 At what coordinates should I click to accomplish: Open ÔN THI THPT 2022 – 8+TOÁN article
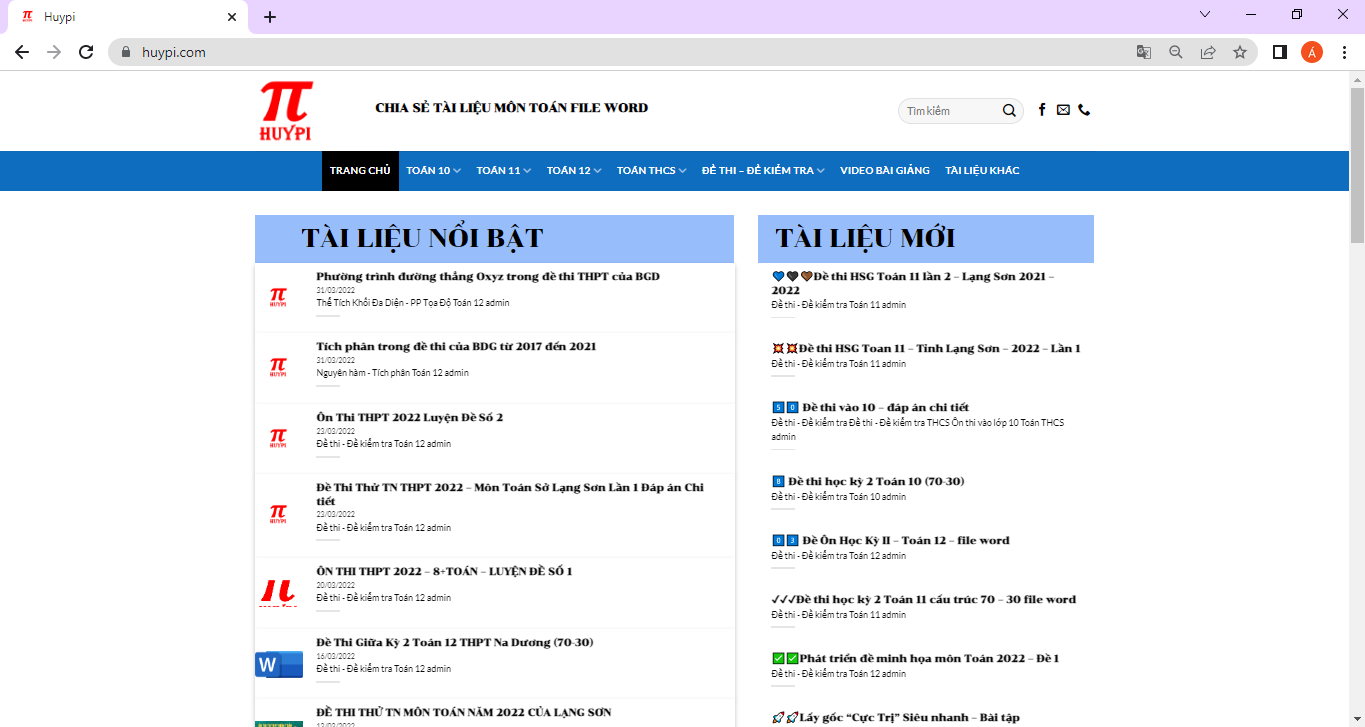click(444, 572)
